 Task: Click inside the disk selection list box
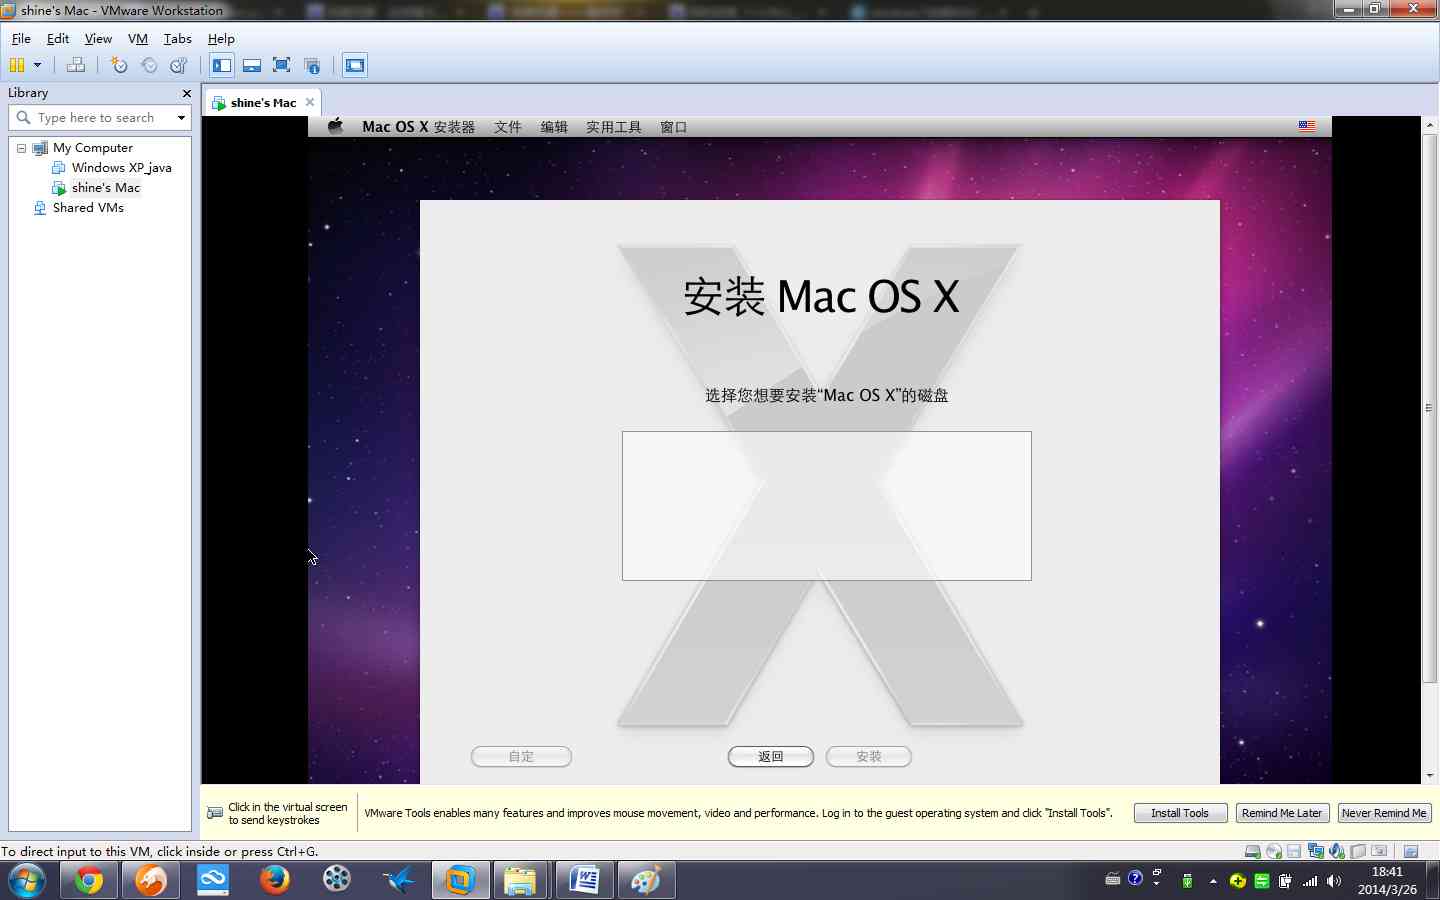click(x=827, y=506)
